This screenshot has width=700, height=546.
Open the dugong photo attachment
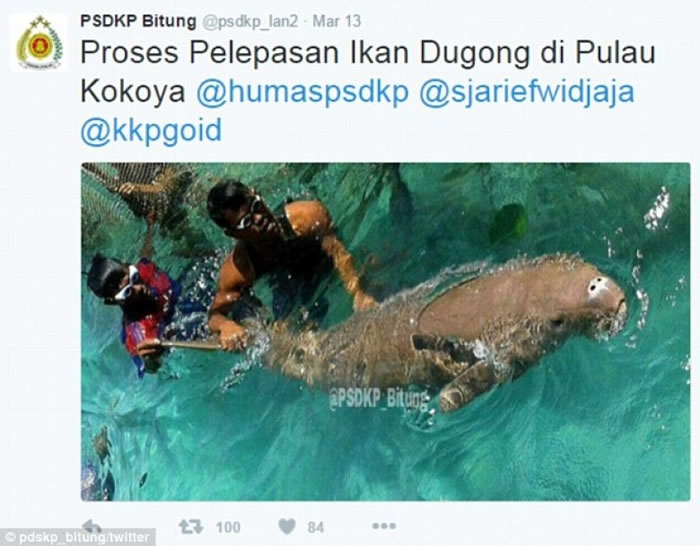click(x=385, y=332)
